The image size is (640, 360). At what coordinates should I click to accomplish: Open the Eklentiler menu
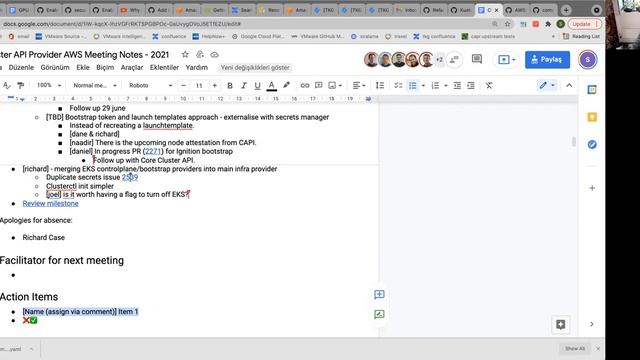coord(164,67)
